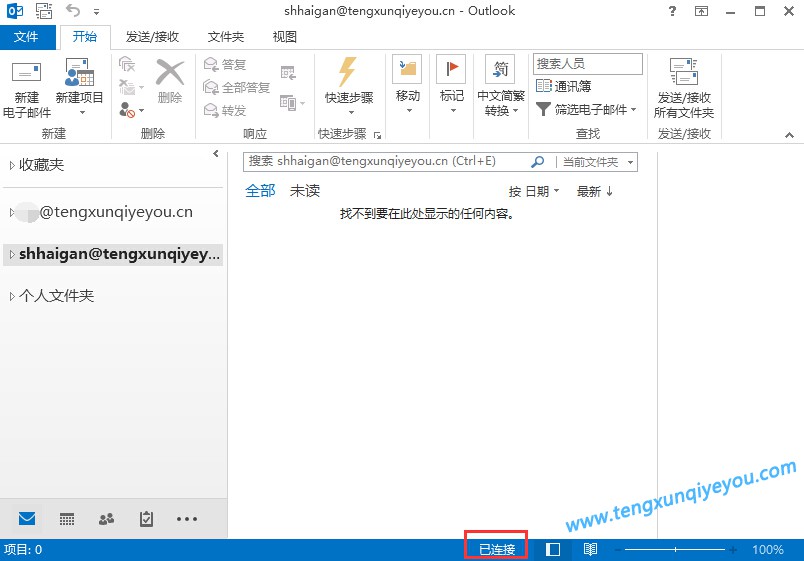Viewport: 804px width, 561px height.
Task: Click 100% zoom level
Action: pos(768,550)
